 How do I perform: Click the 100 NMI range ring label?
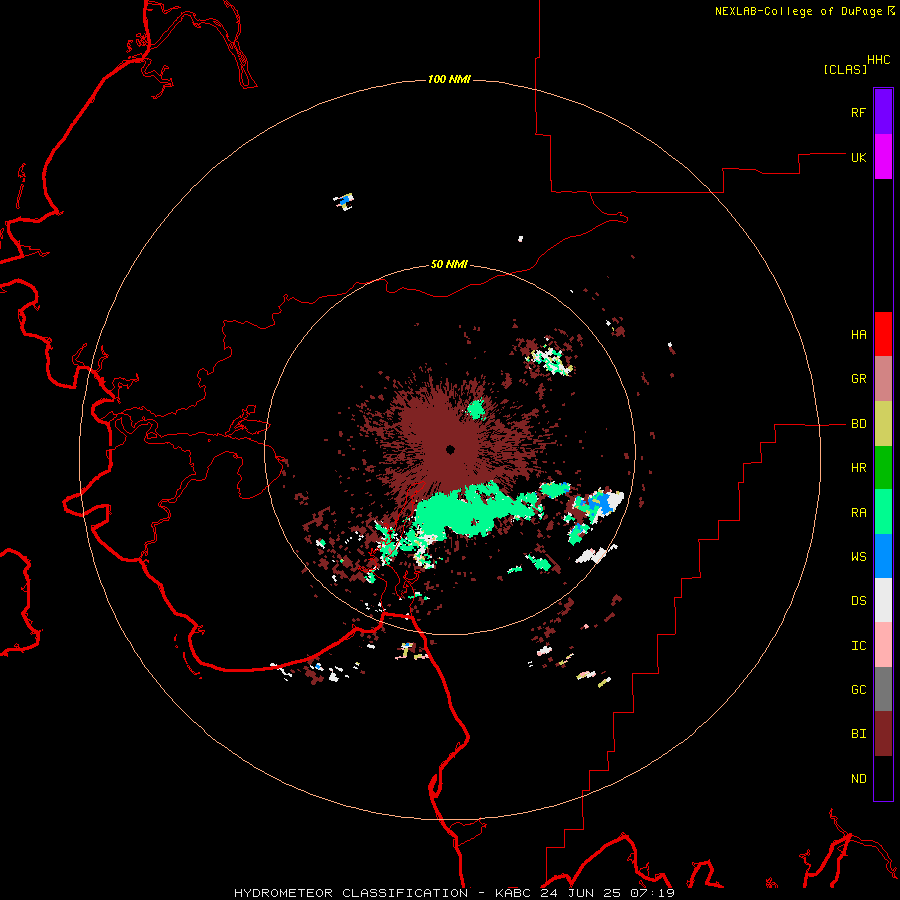(x=449, y=79)
